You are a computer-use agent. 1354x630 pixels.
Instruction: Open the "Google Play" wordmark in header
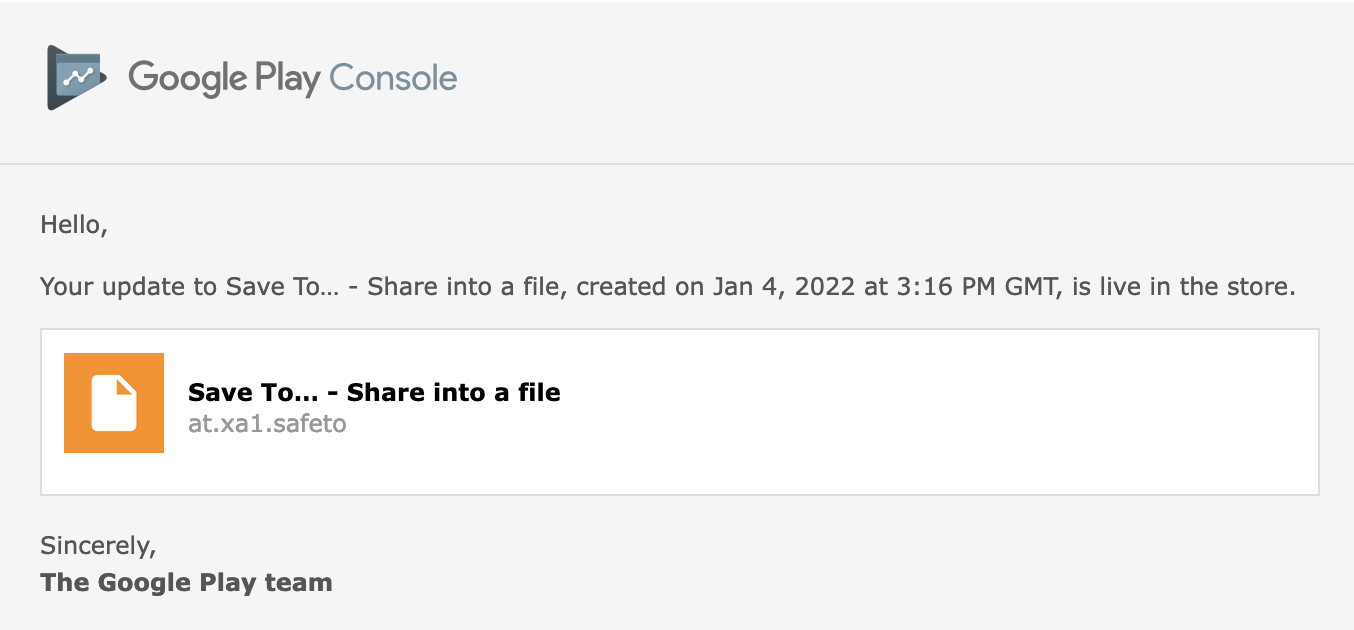[224, 78]
